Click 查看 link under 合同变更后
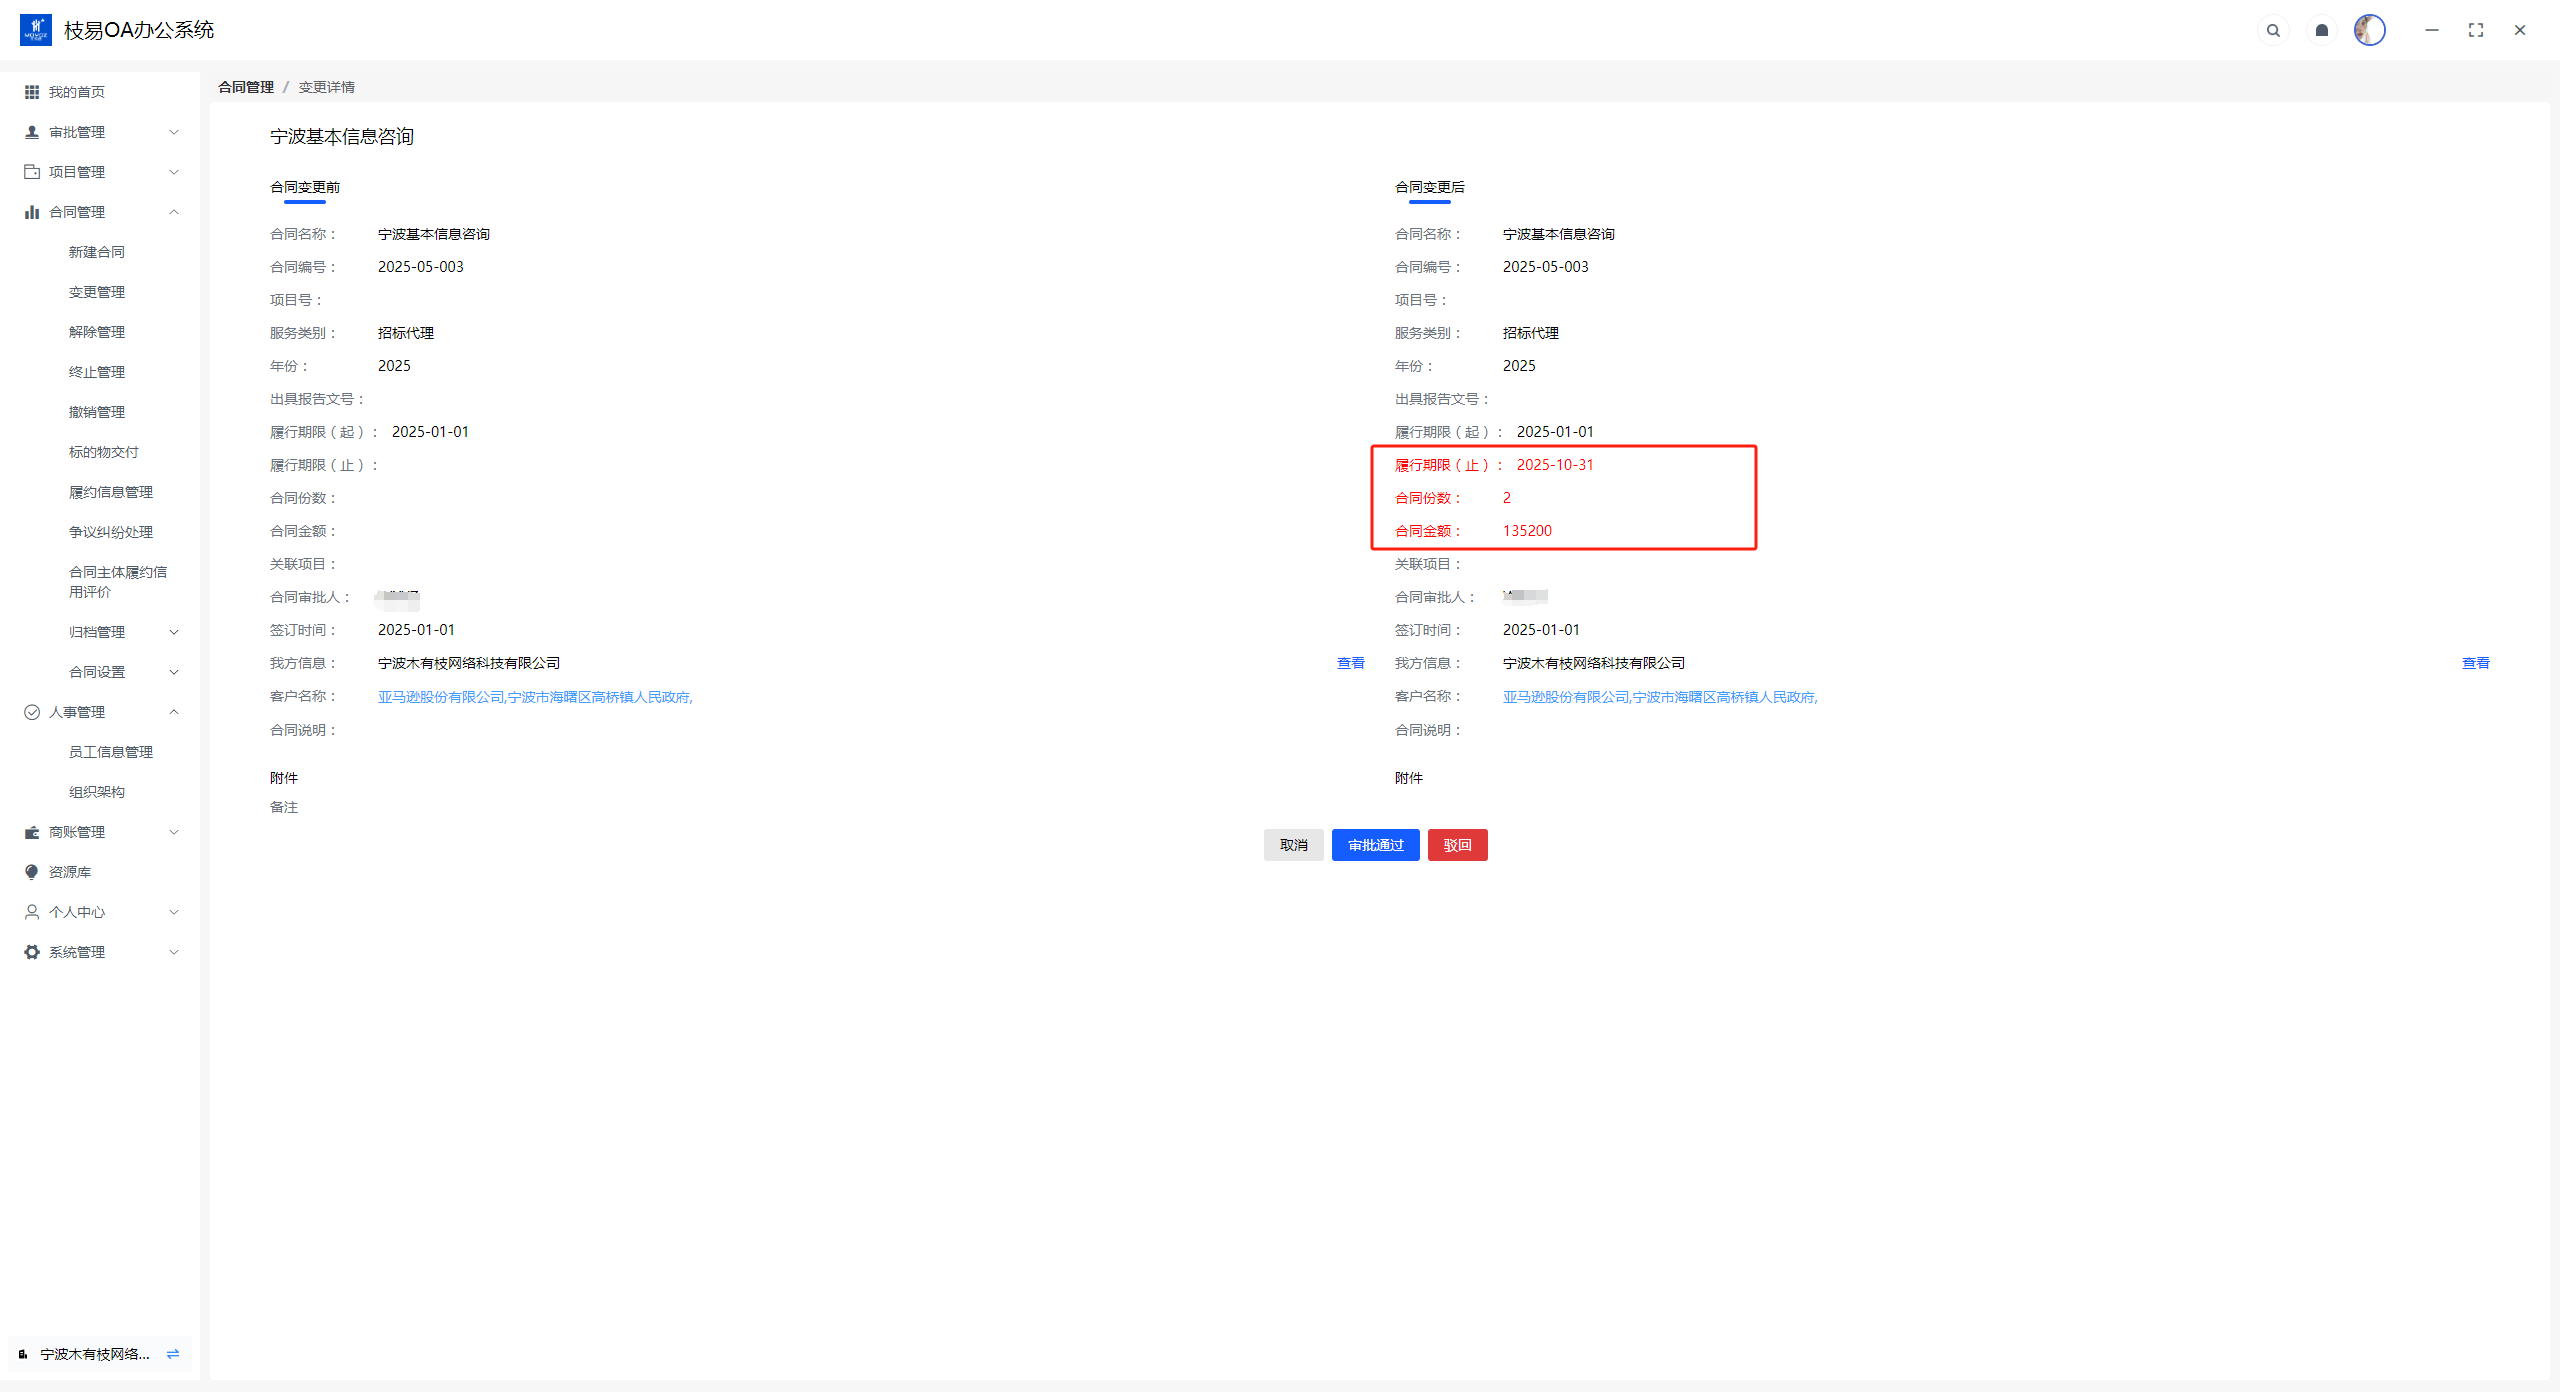 click(2475, 663)
